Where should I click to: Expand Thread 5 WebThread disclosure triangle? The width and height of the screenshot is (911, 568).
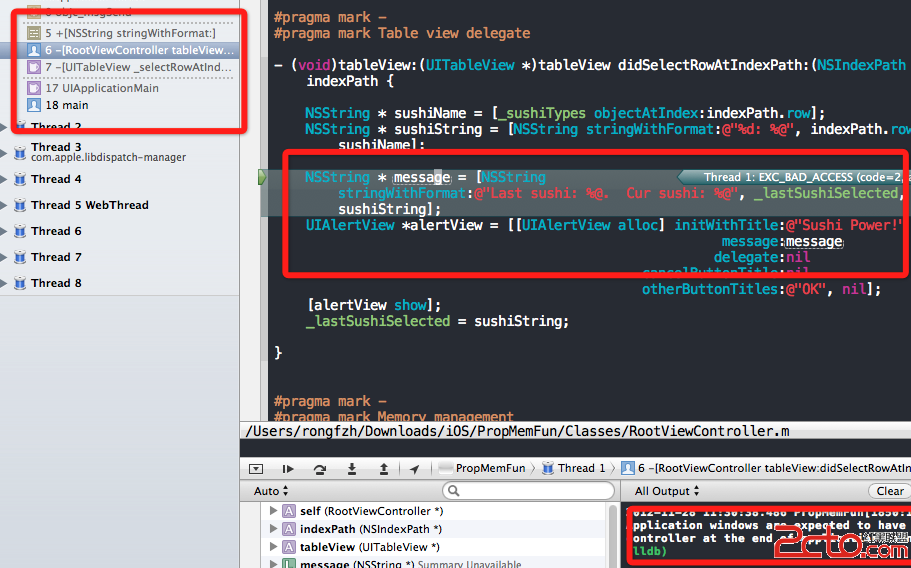pyautogui.click(x=5, y=205)
